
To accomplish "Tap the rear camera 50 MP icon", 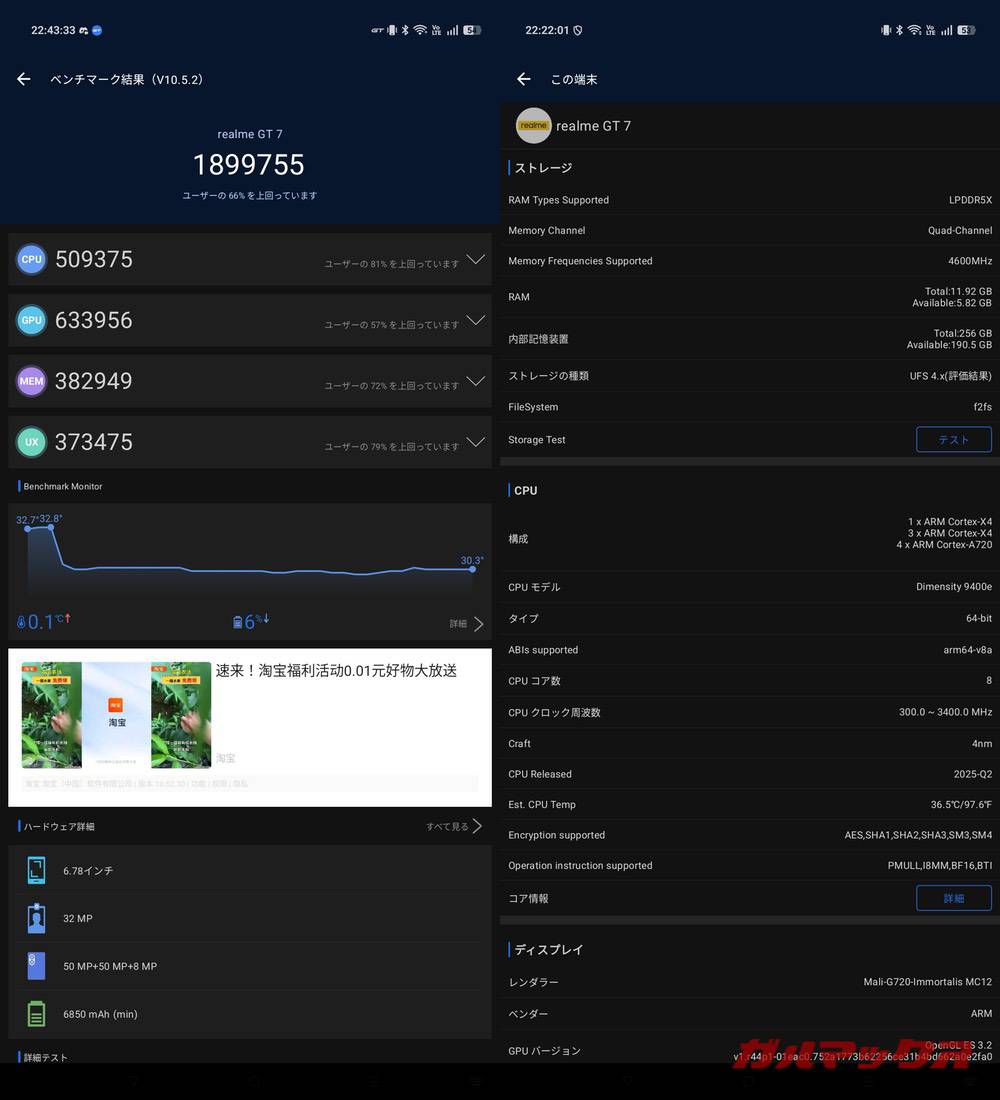I will click(36, 965).
